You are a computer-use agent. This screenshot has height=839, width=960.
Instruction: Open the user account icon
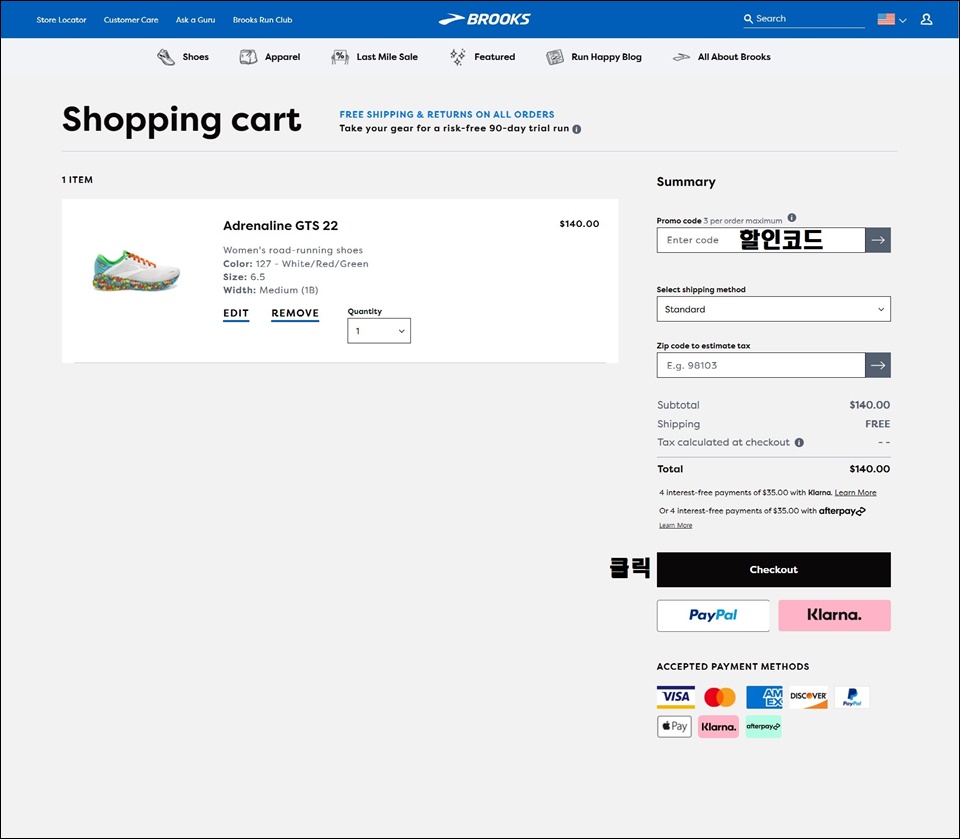(x=926, y=20)
